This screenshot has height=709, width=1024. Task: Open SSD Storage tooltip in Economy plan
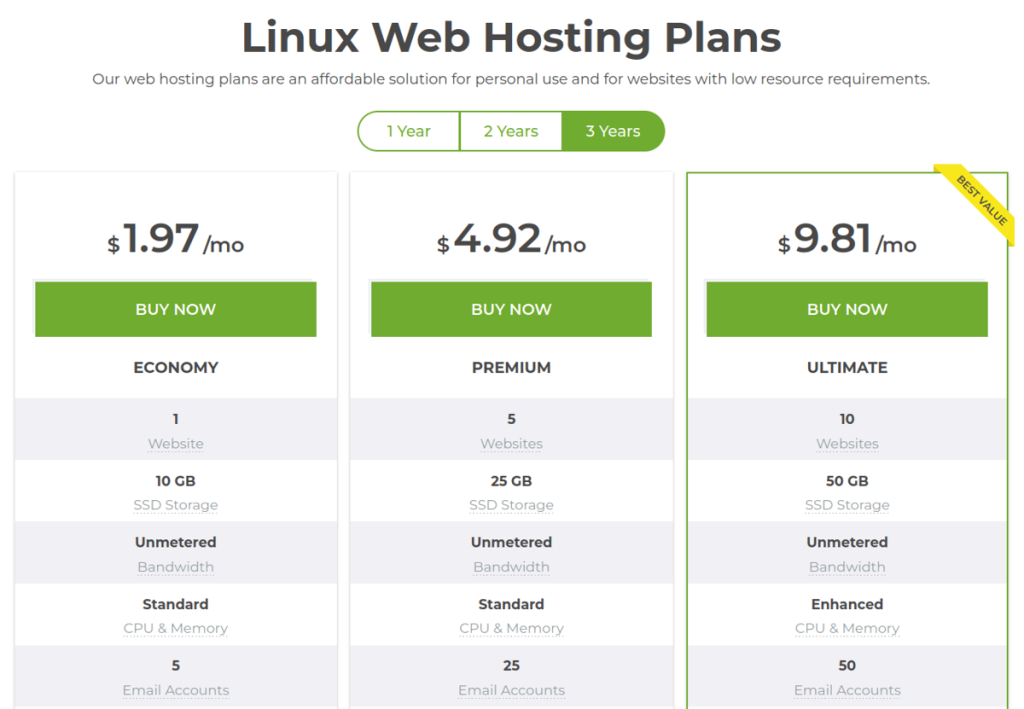tap(176, 505)
